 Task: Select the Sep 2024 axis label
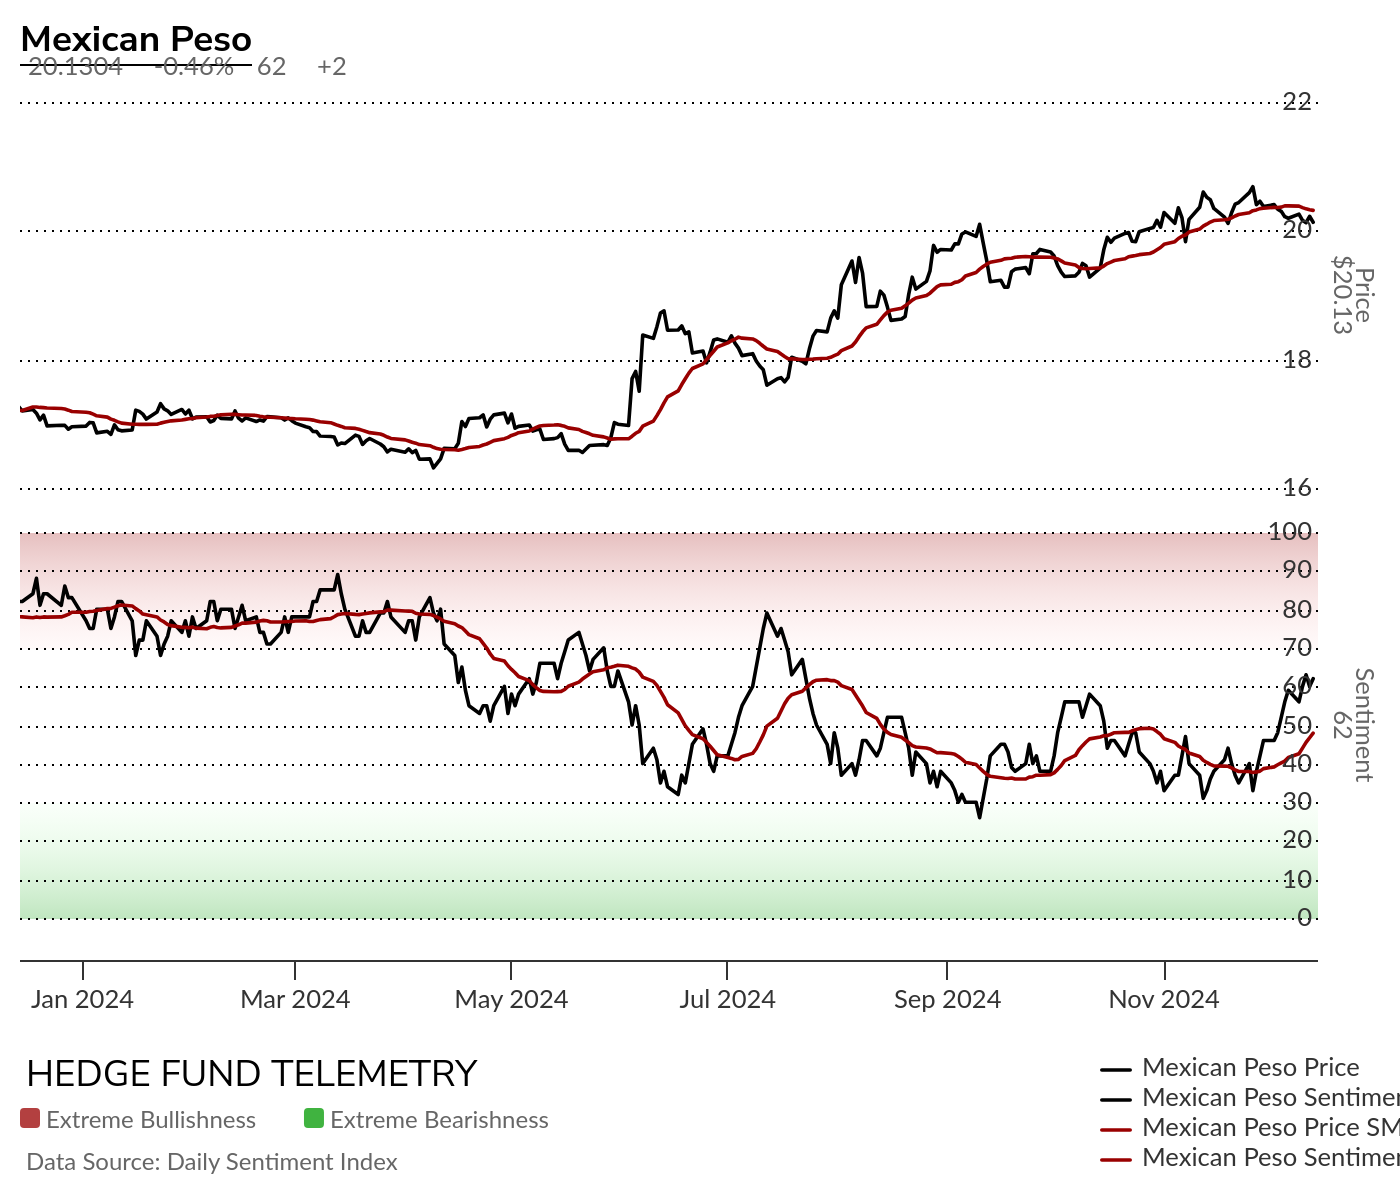(x=947, y=999)
